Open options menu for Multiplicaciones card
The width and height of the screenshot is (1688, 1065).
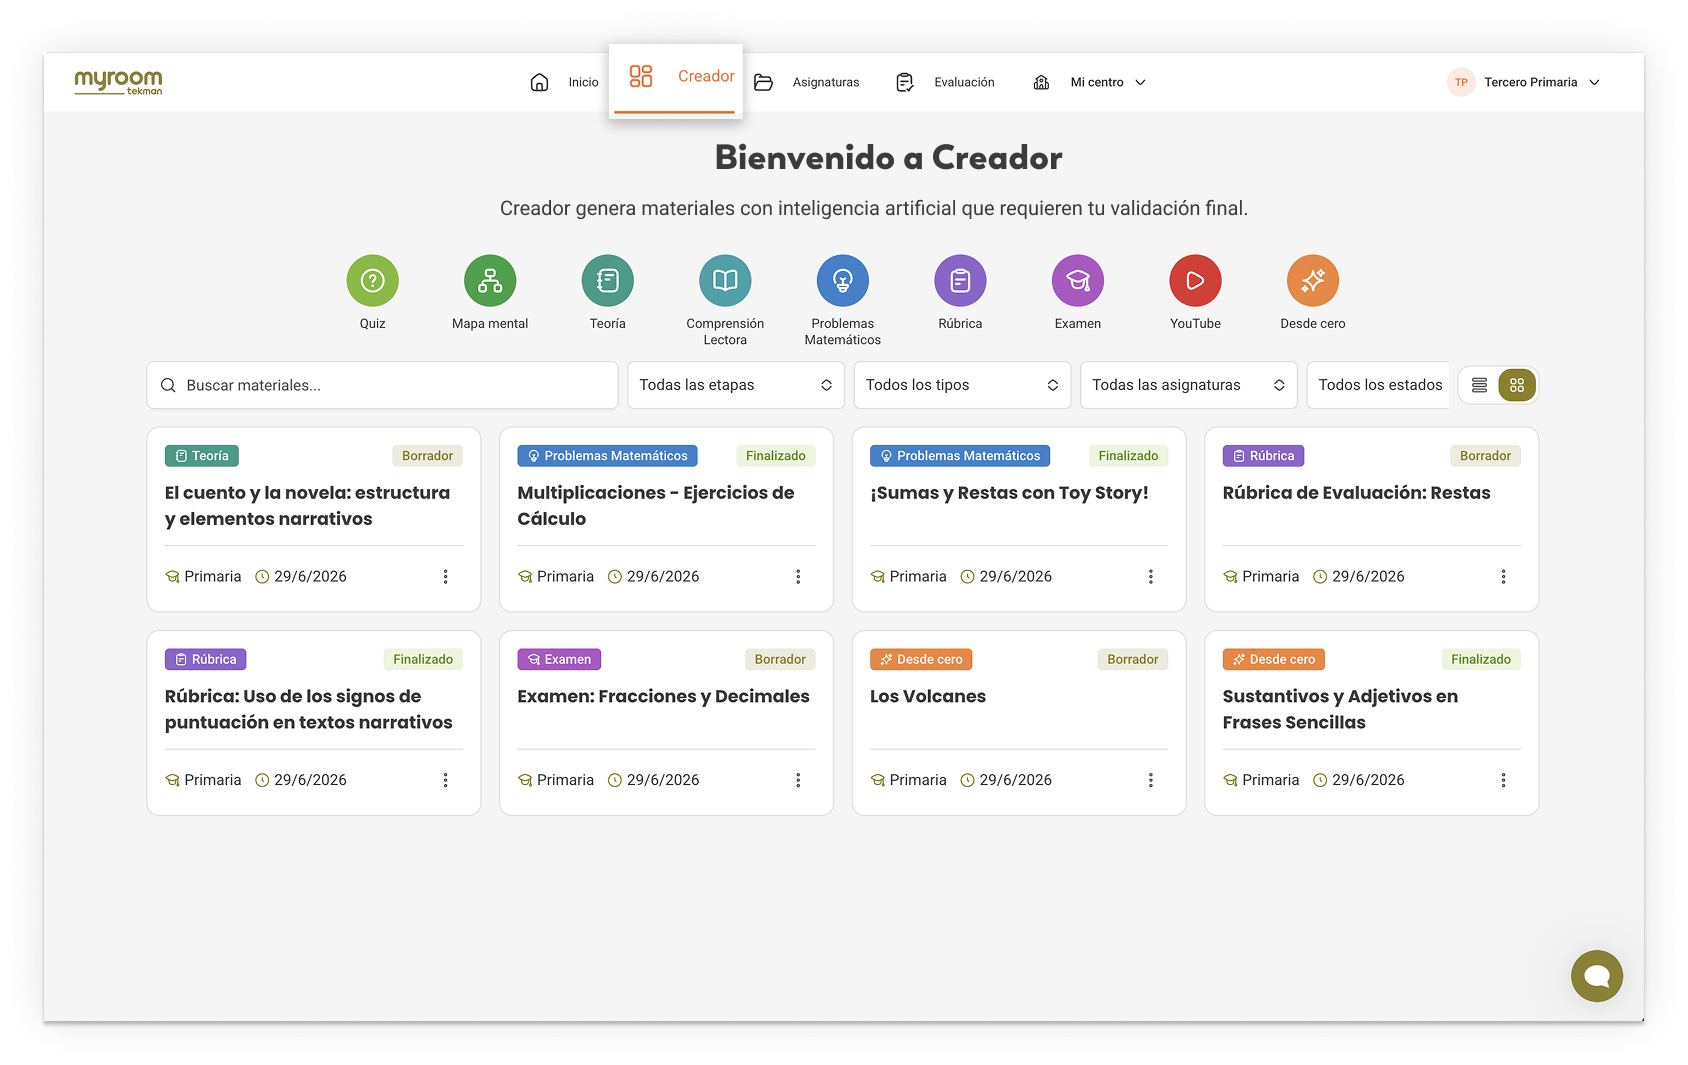(x=798, y=577)
